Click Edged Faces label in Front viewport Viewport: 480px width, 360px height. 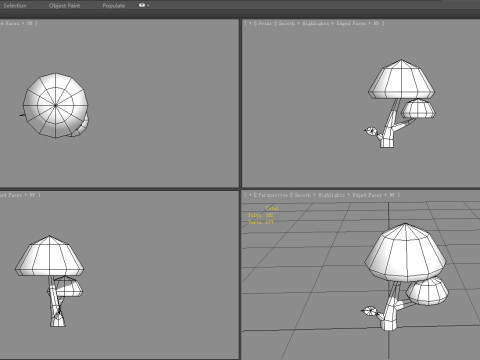coord(351,23)
